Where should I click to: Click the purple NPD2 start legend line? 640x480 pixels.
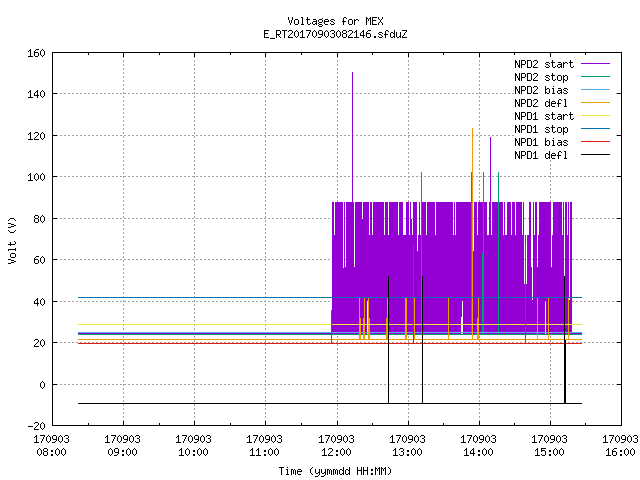click(595, 64)
